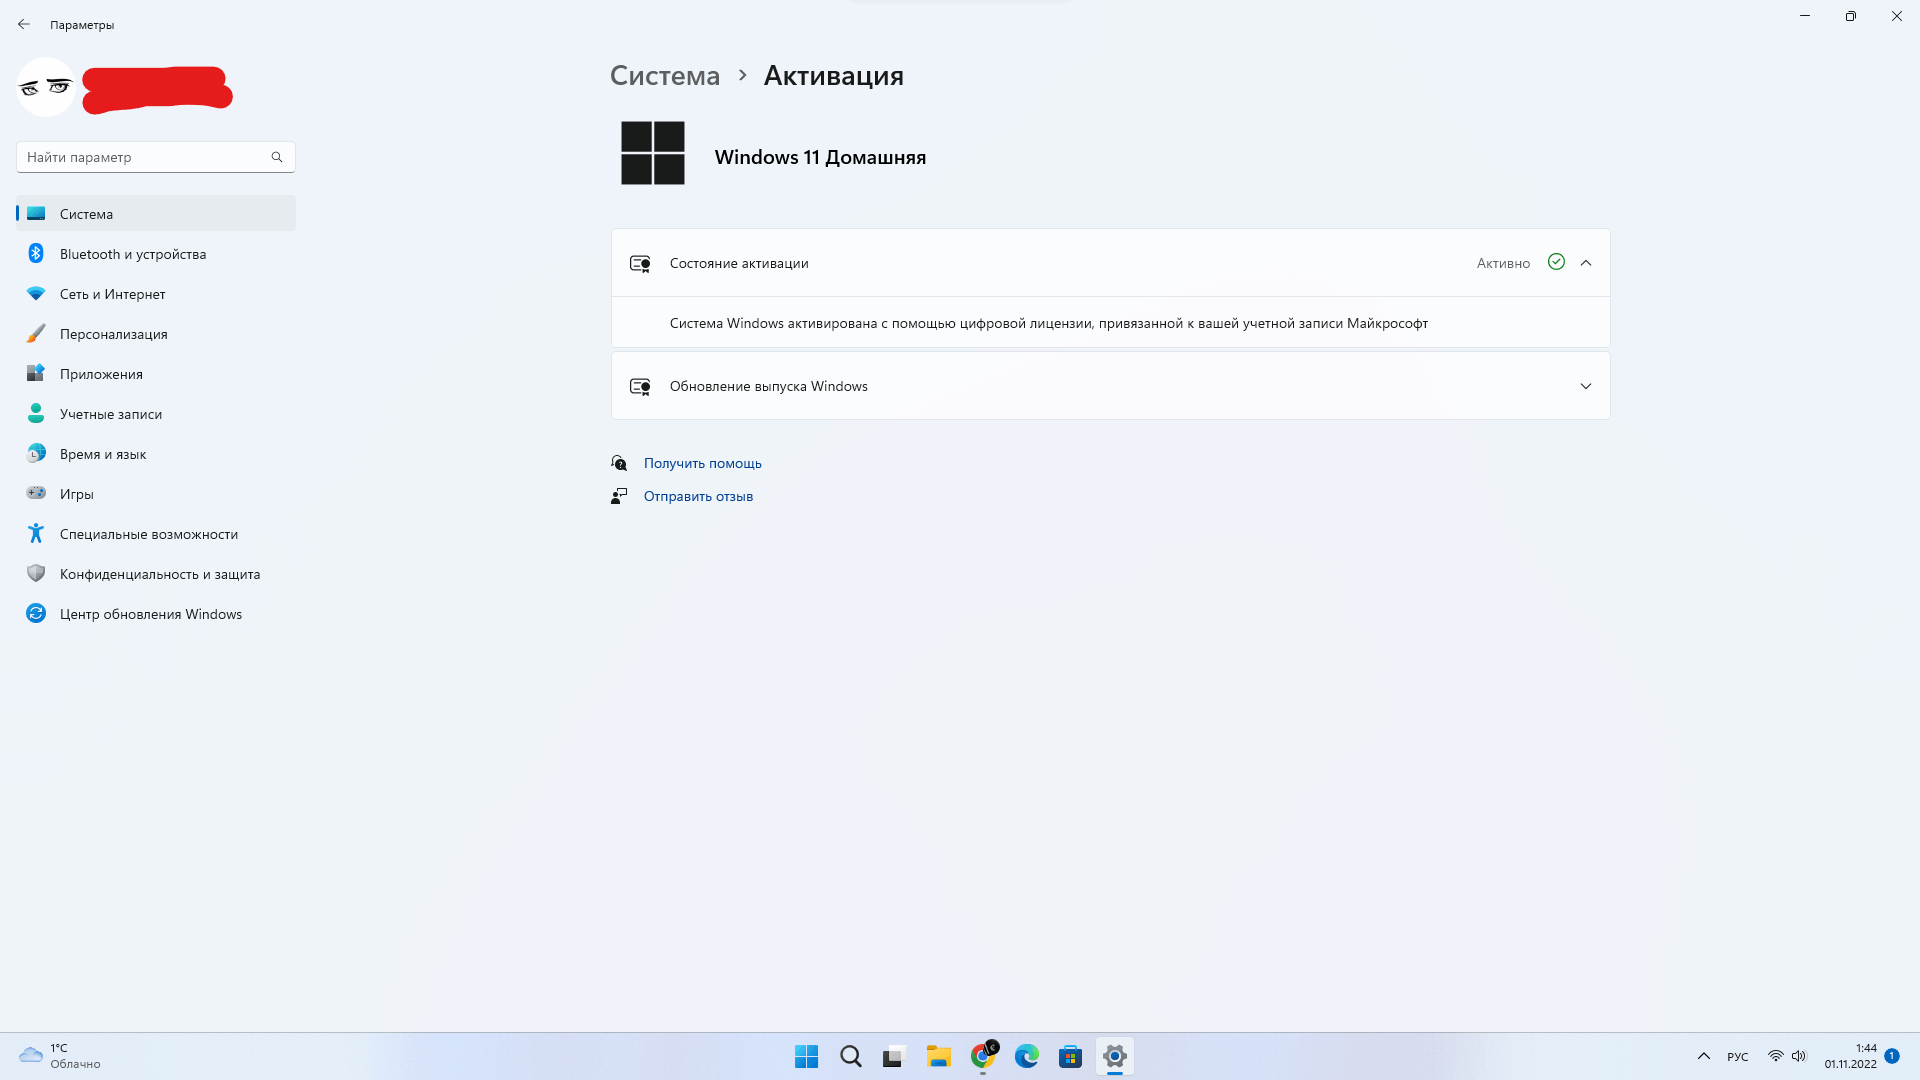Open Сеть и Интернет settings
The height and width of the screenshot is (1080, 1920).
point(156,294)
